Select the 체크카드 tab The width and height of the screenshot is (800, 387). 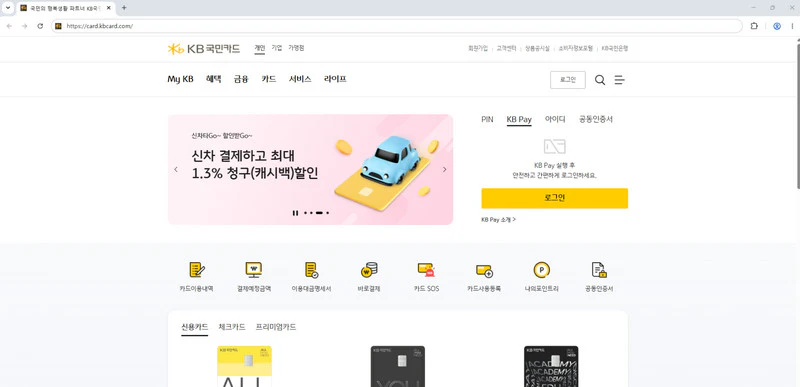coord(232,327)
